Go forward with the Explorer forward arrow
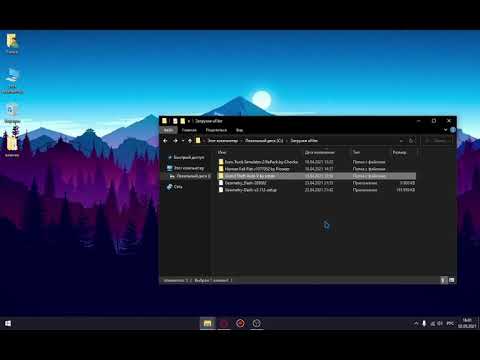This screenshot has height=360, width=480. [x=175, y=141]
